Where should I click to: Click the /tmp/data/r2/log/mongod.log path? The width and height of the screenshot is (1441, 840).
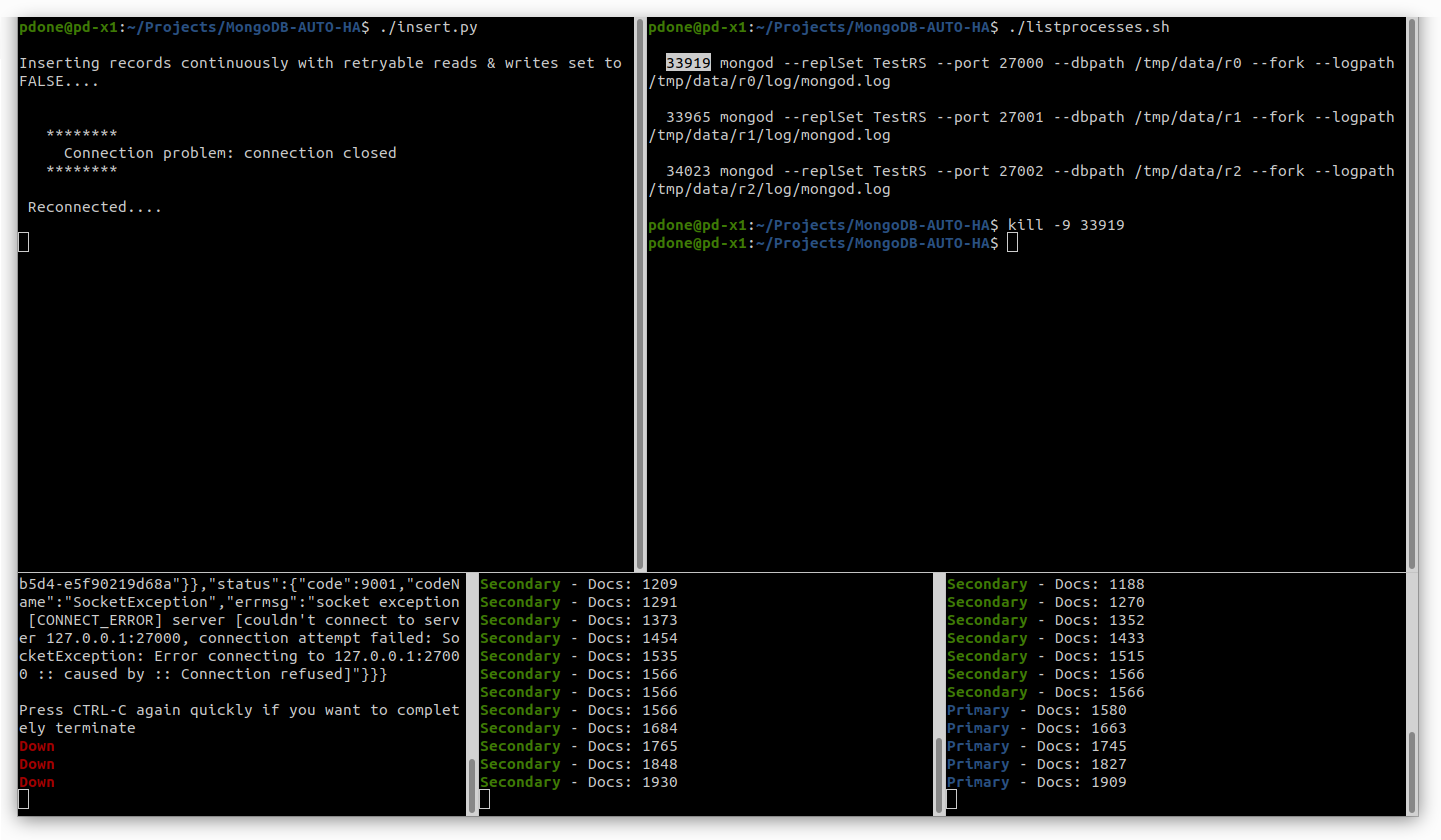click(769, 189)
